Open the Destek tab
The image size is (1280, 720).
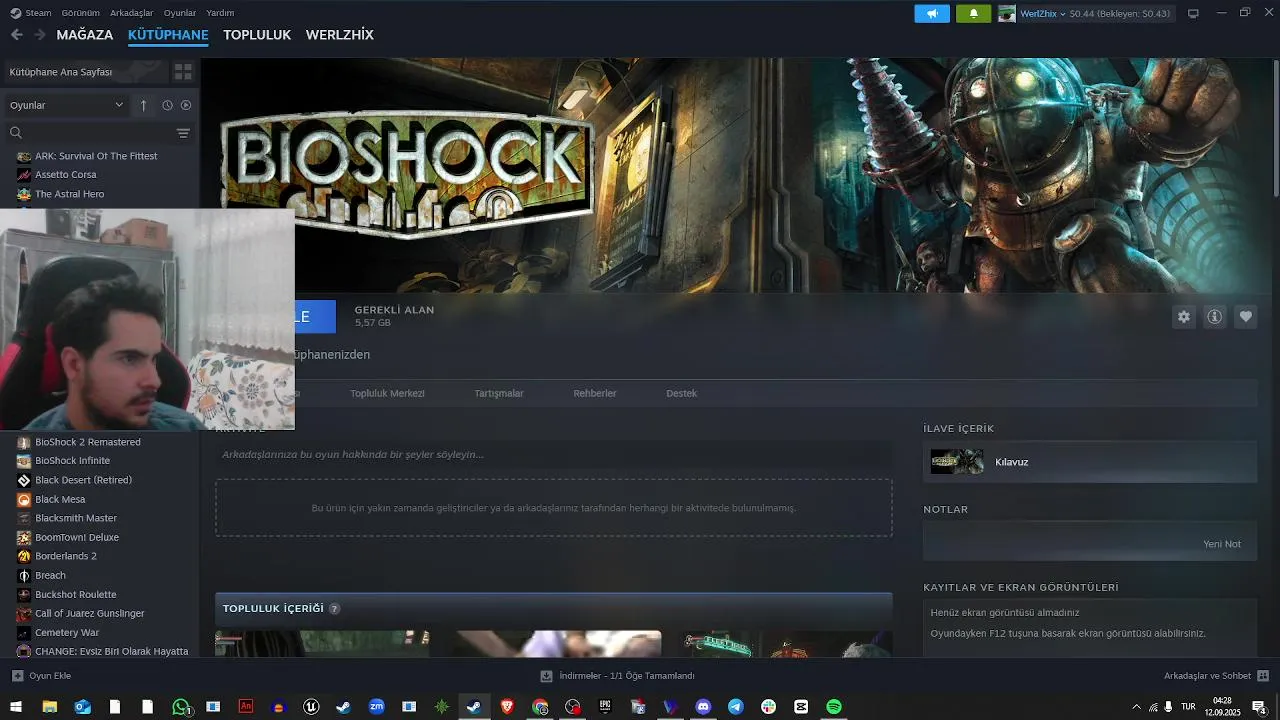click(x=682, y=393)
